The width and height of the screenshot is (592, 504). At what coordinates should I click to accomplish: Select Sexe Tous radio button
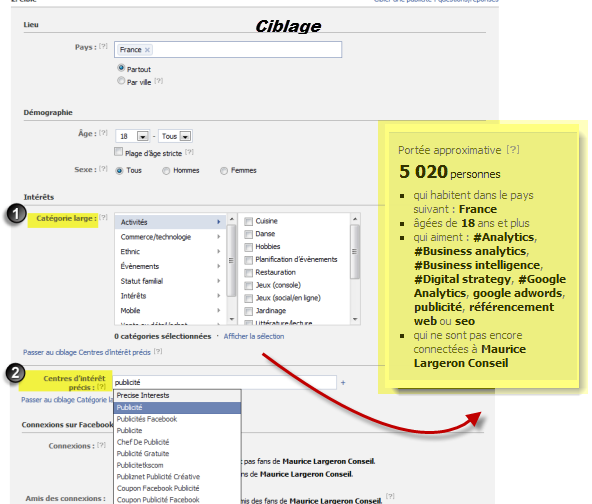point(119,171)
